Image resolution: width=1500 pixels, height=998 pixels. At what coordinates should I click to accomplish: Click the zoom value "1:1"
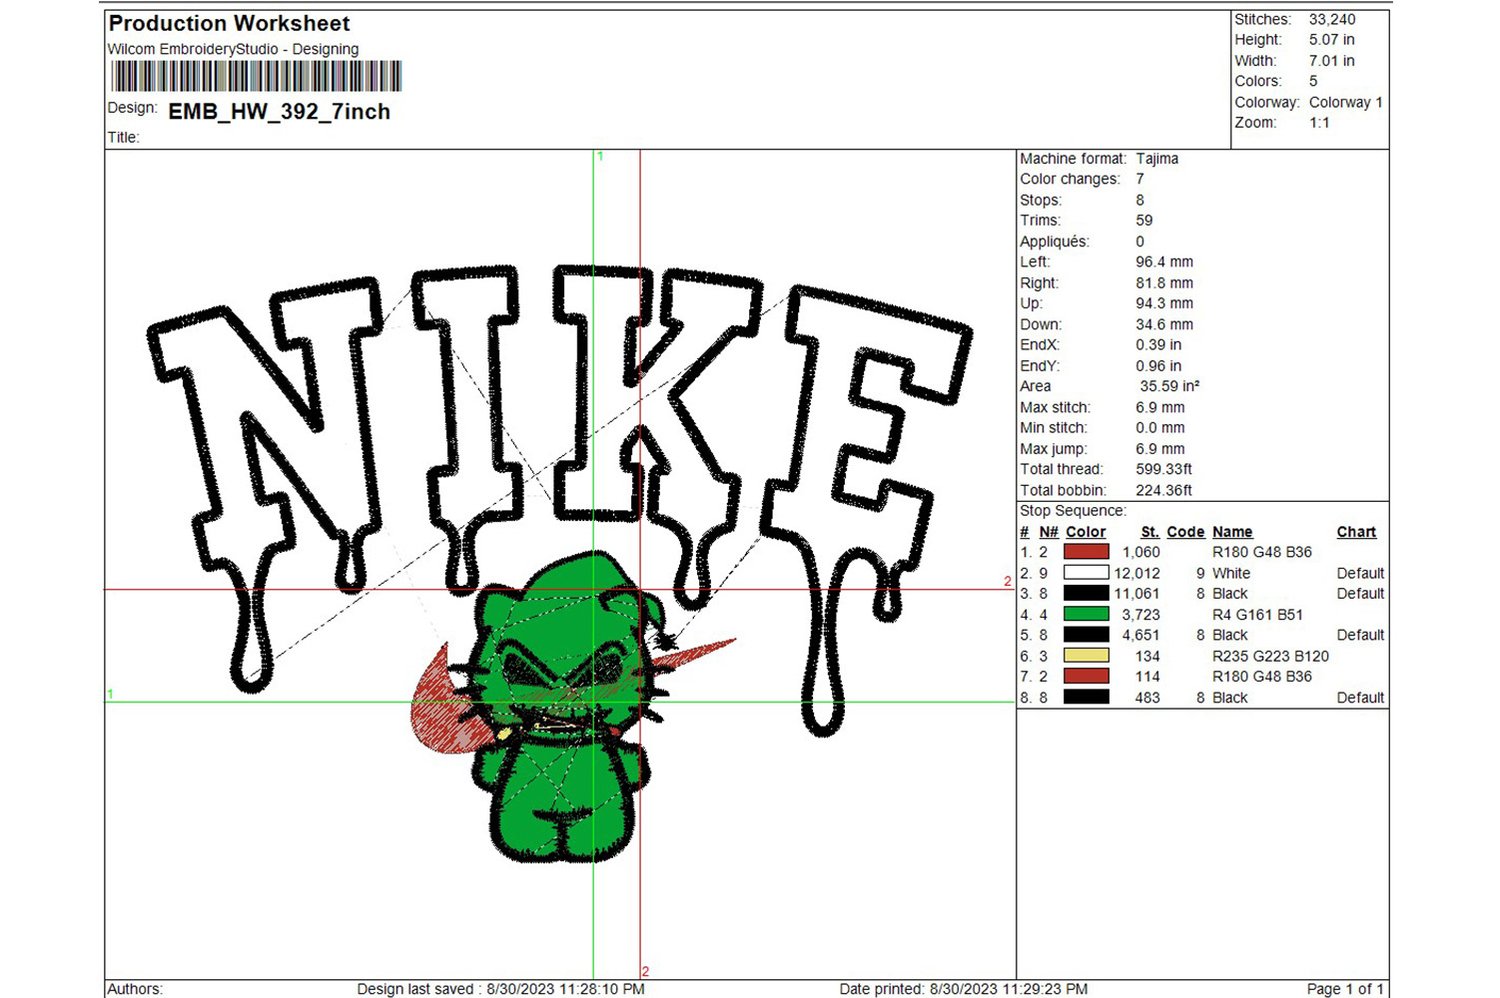(x=1320, y=123)
